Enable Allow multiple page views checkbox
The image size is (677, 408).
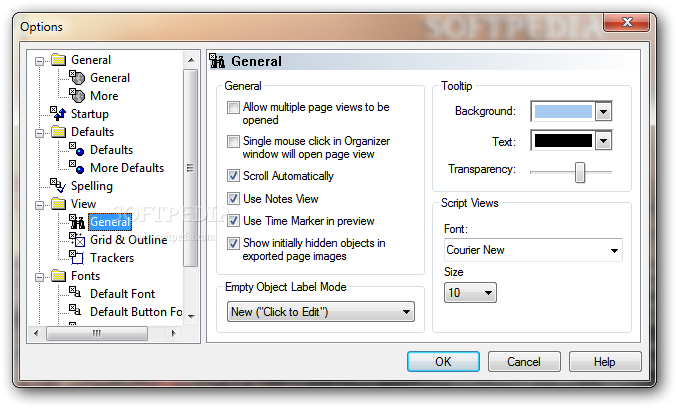point(233,107)
